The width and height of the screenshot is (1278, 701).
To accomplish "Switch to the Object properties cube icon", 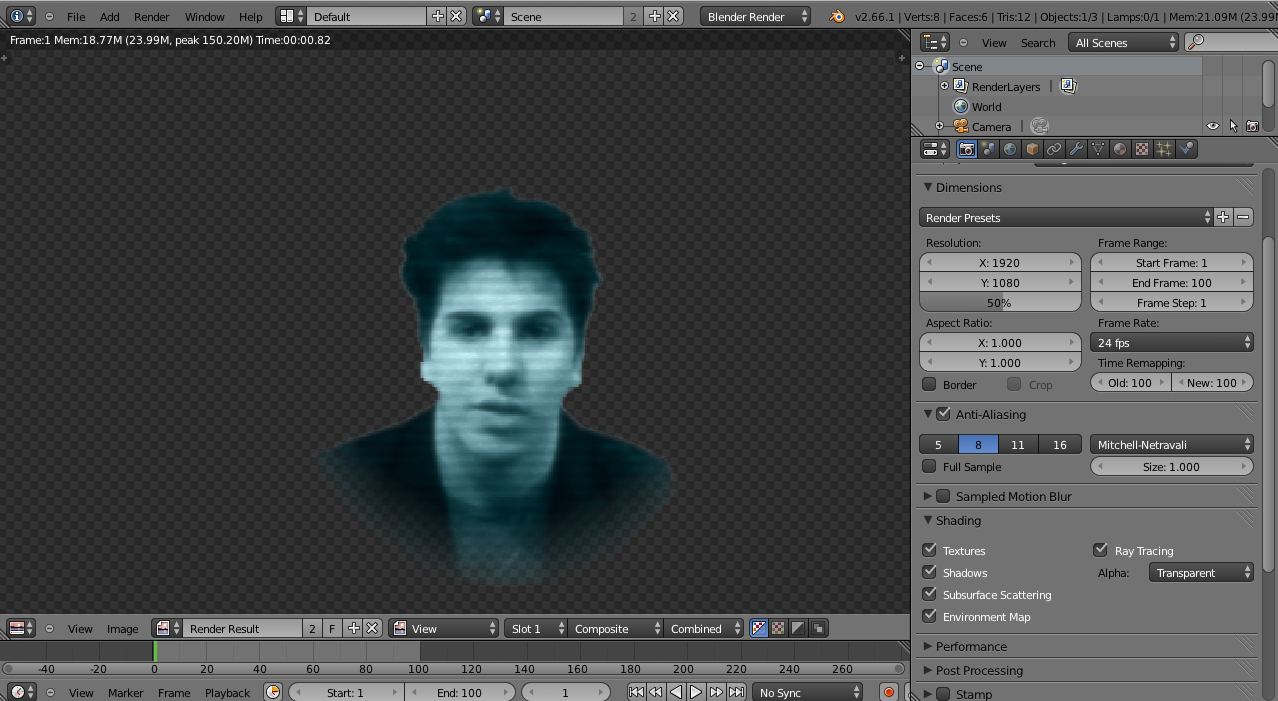I will 1033,149.
